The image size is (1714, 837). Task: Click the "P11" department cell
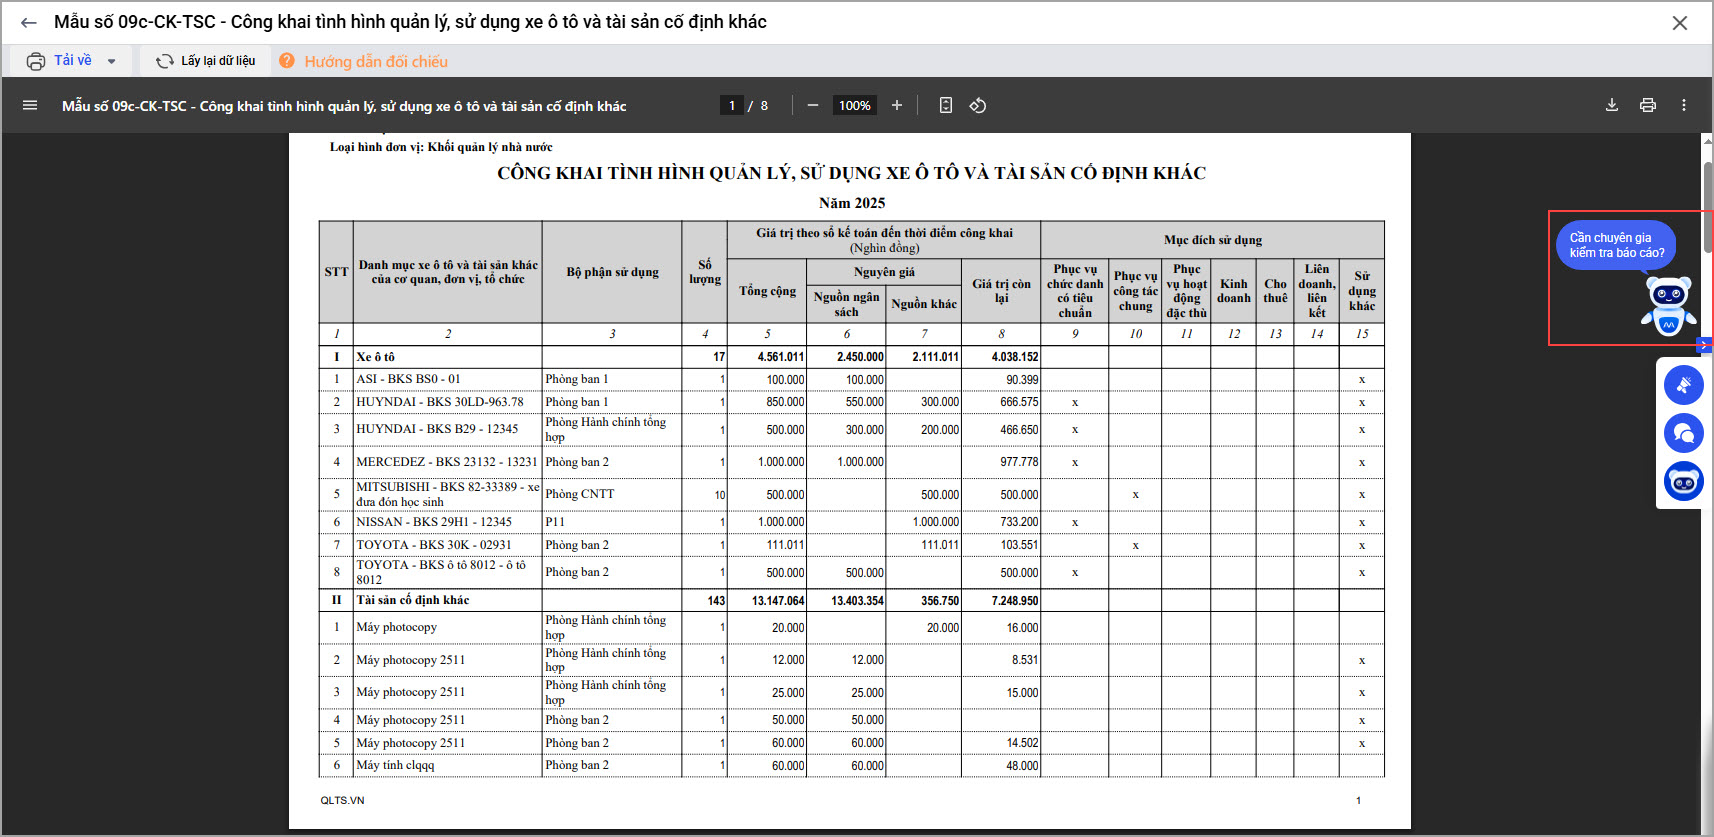[x=612, y=522]
